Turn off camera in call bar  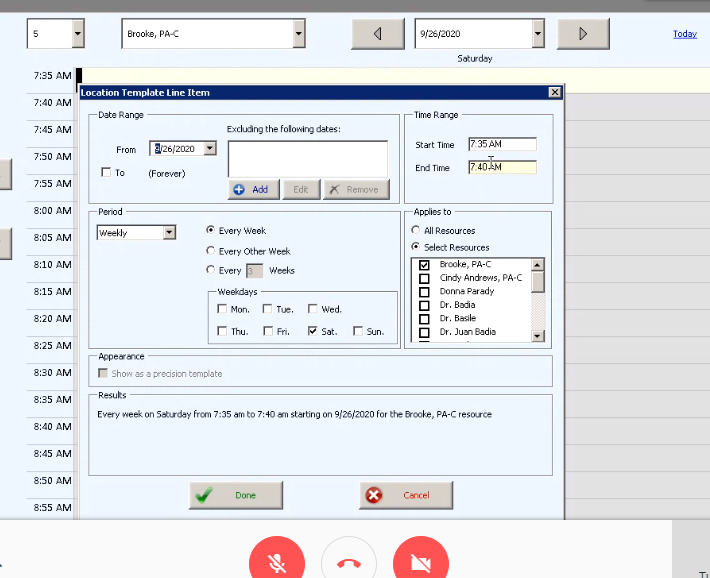[421, 563]
